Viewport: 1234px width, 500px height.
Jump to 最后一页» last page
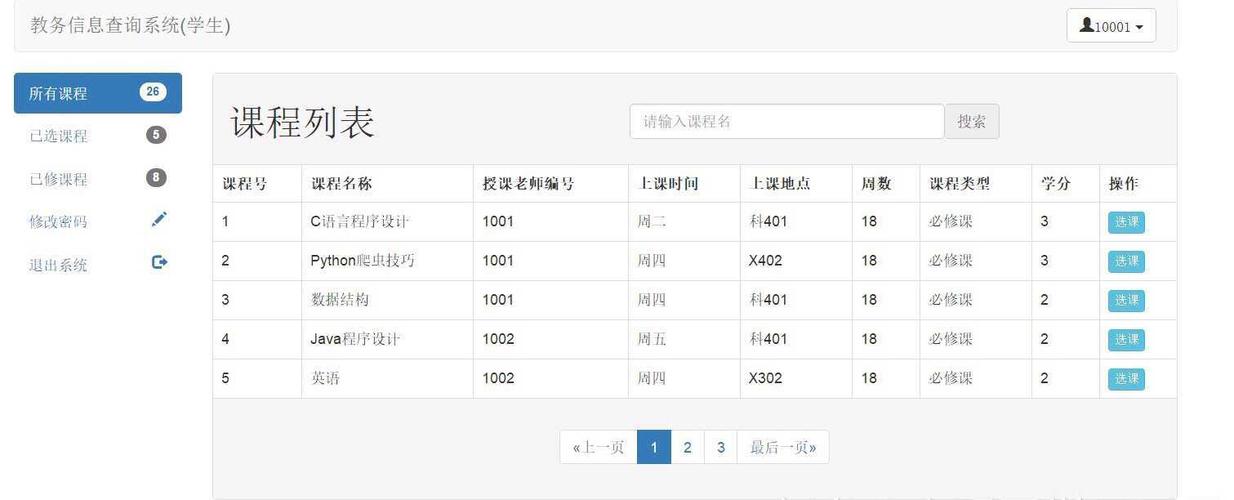pyautogui.click(x=783, y=447)
